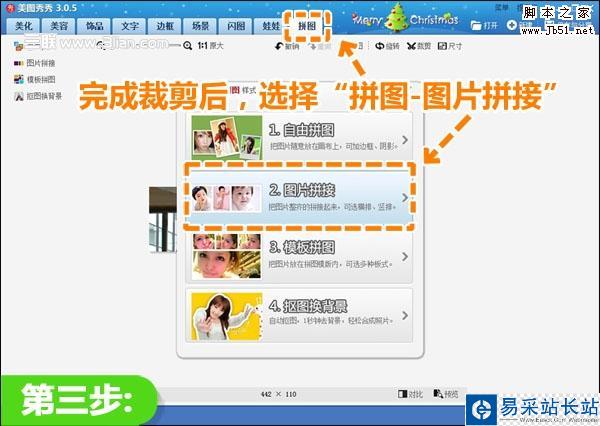
Task: Click the chevron on 自由拼图 row
Action: click(405, 140)
